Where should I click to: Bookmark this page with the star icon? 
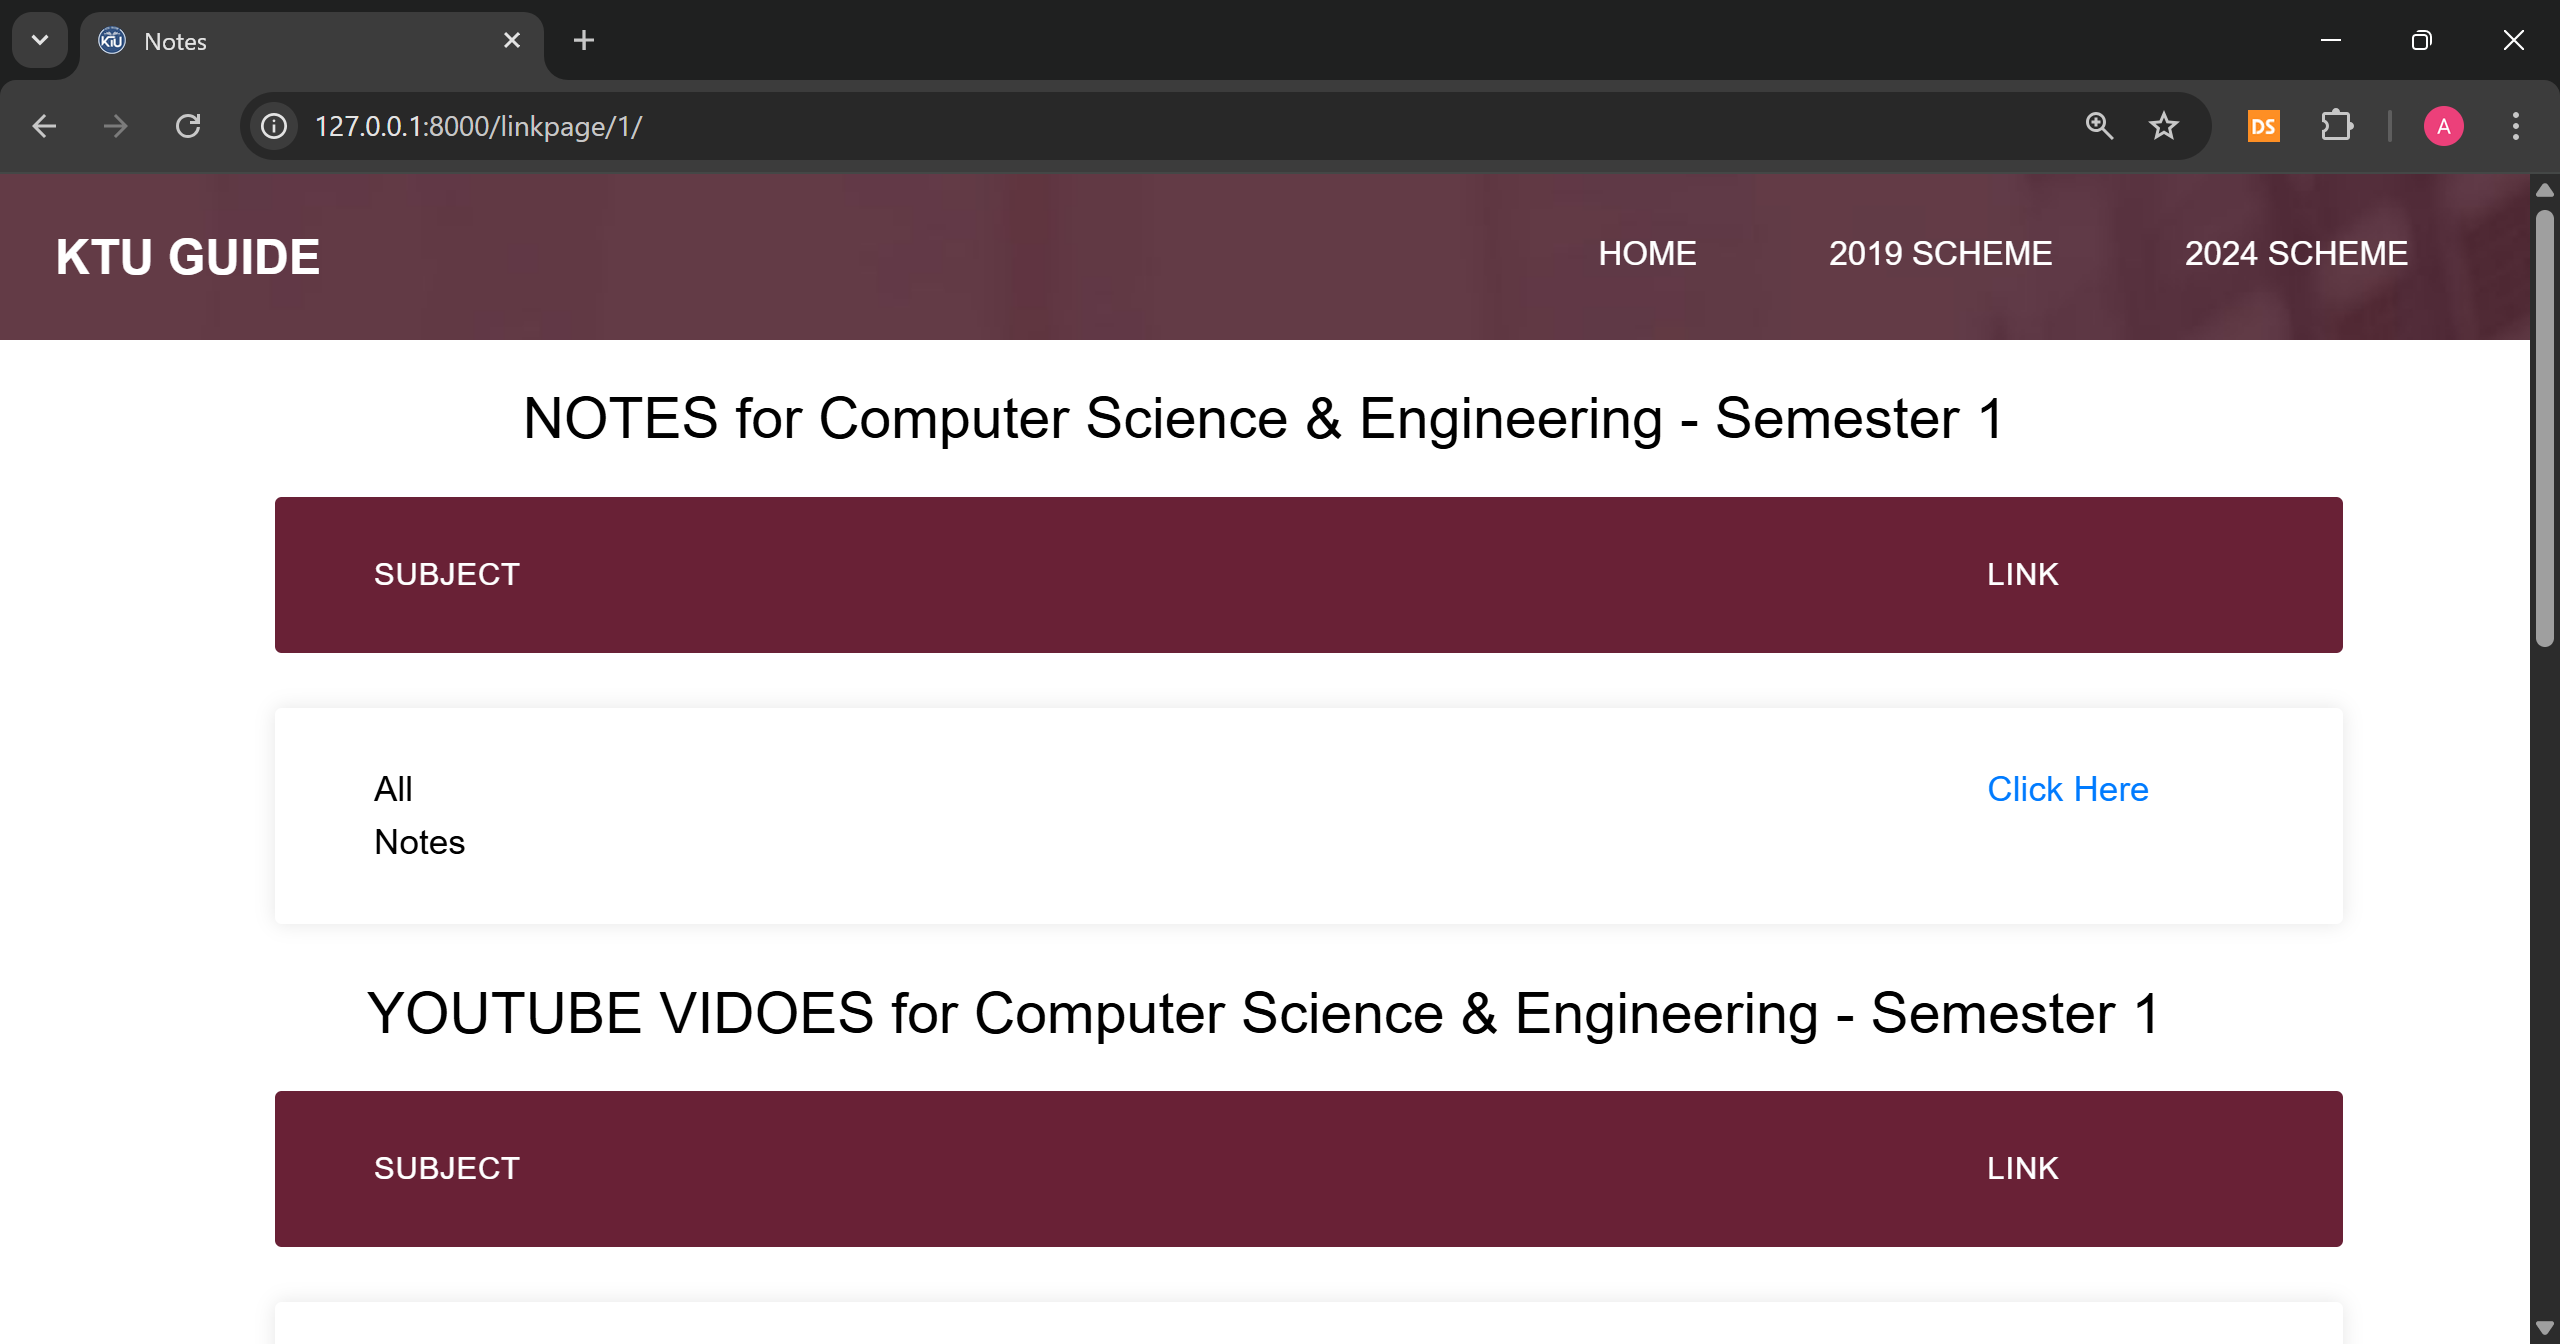coord(2164,126)
